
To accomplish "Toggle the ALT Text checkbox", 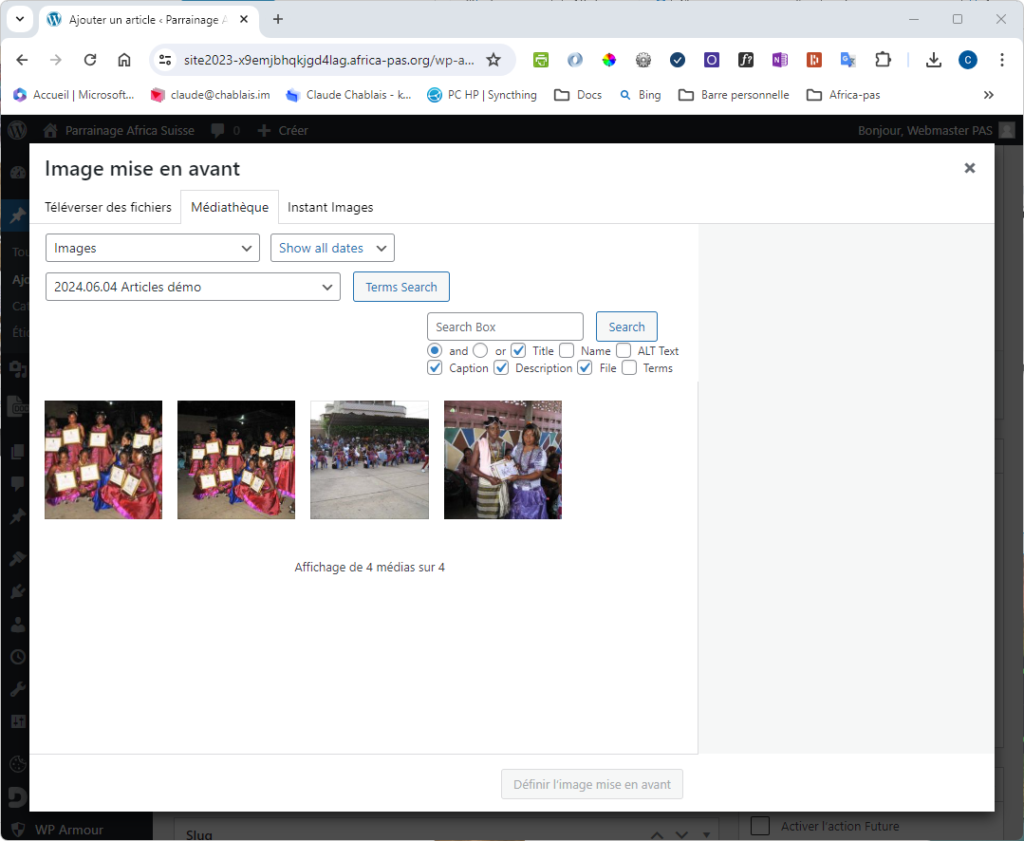I will 623,351.
